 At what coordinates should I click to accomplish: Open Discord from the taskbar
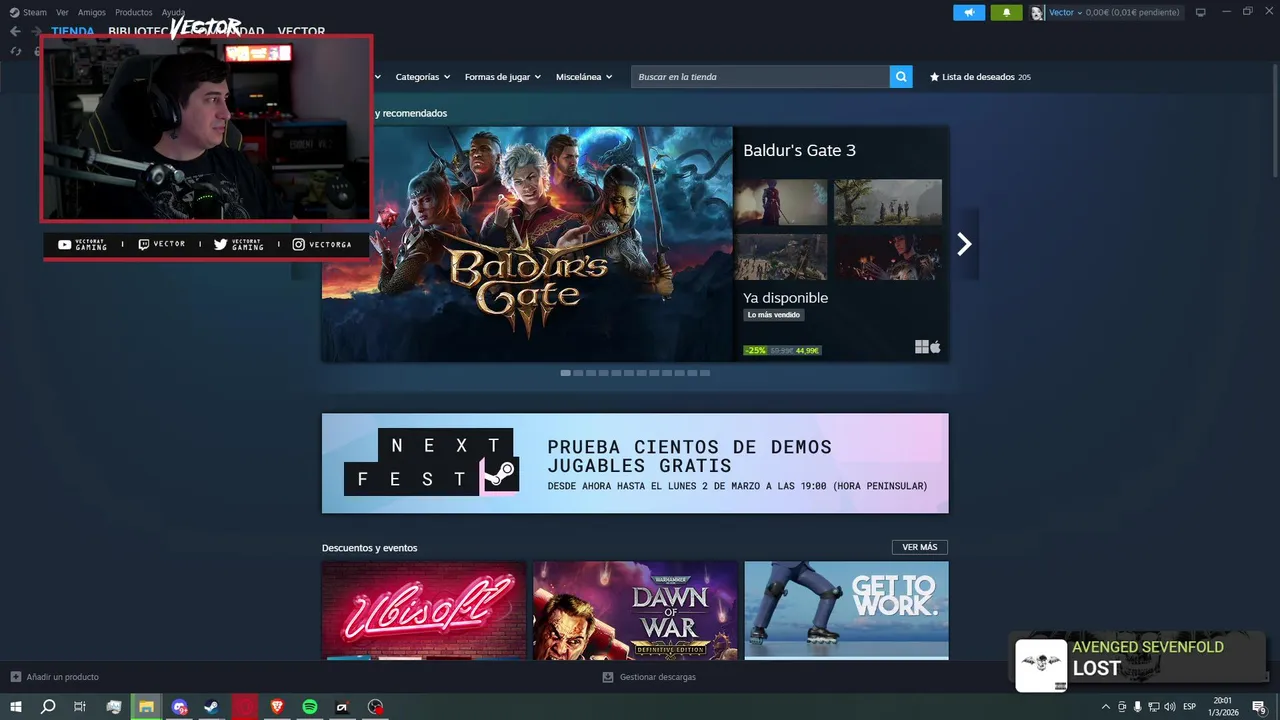pyautogui.click(x=179, y=707)
